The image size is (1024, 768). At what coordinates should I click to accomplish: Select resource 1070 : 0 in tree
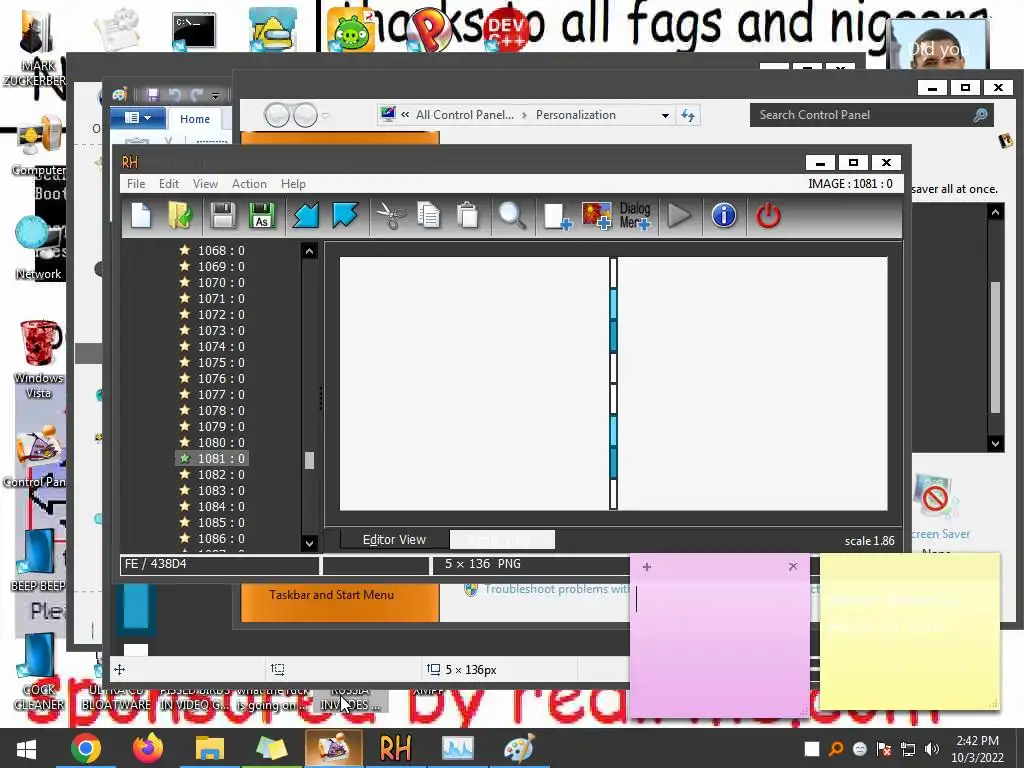(x=221, y=282)
